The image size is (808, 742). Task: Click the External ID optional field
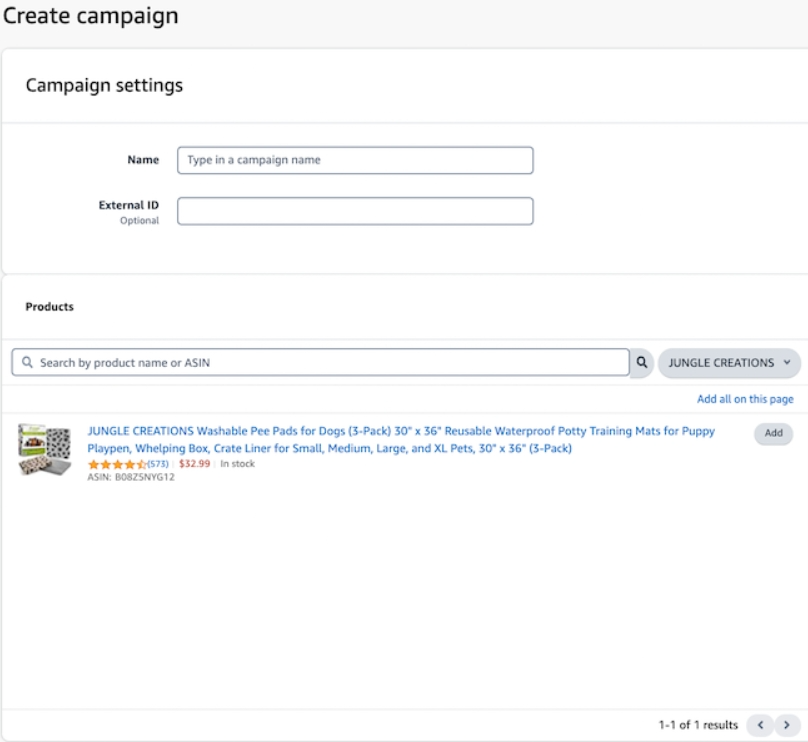click(354, 210)
